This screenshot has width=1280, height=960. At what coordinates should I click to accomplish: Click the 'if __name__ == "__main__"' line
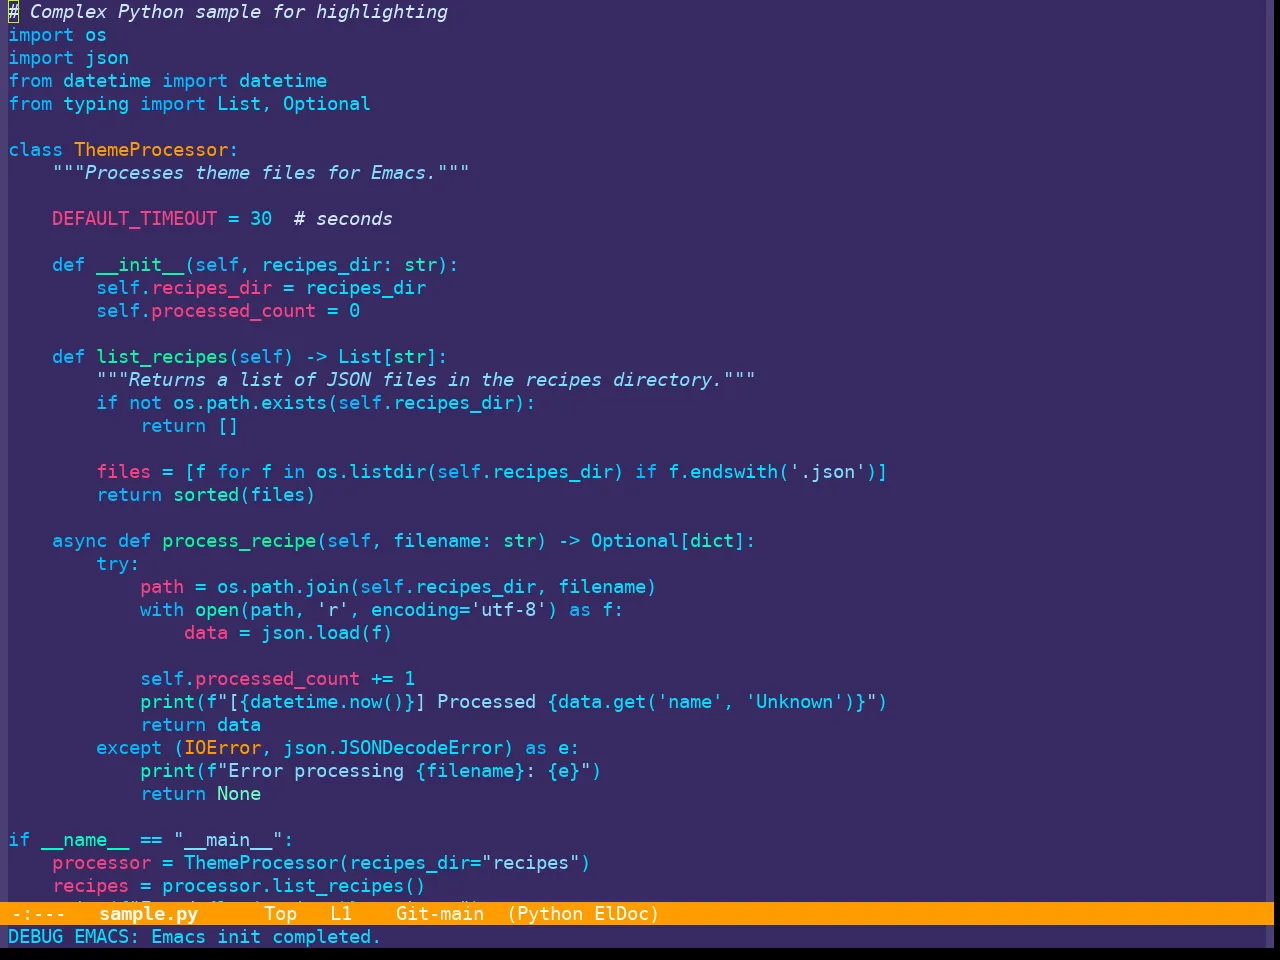click(150, 840)
